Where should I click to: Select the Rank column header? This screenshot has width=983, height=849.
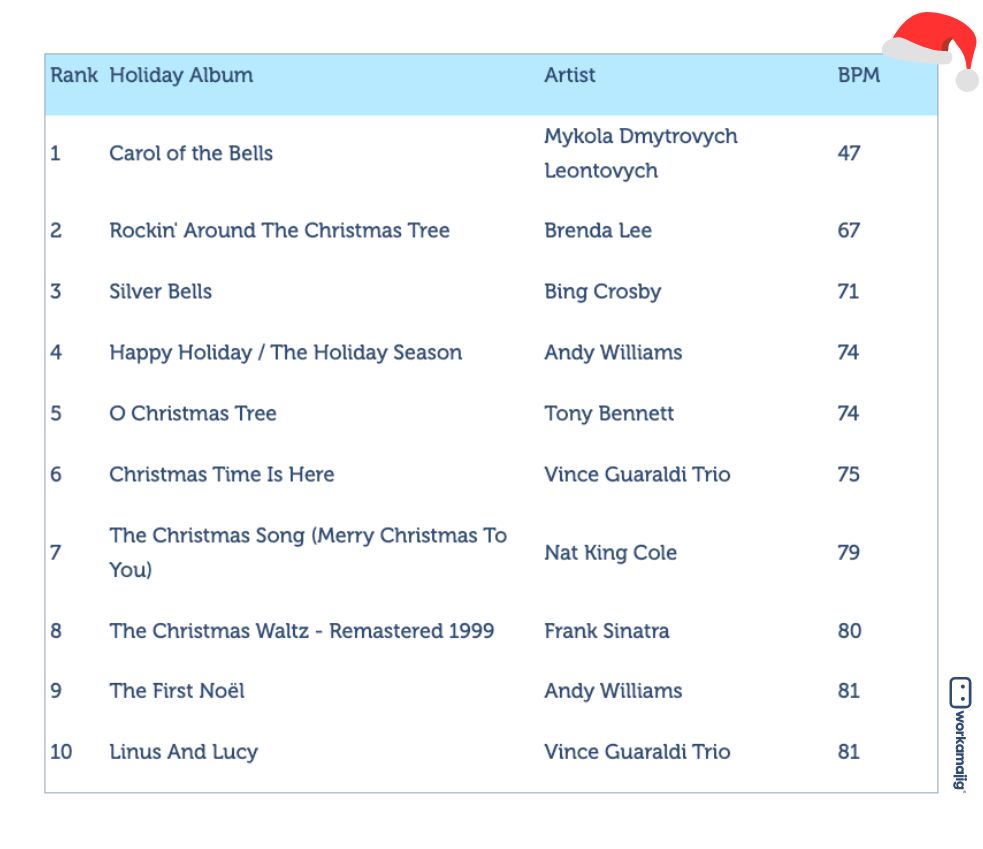(x=74, y=75)
